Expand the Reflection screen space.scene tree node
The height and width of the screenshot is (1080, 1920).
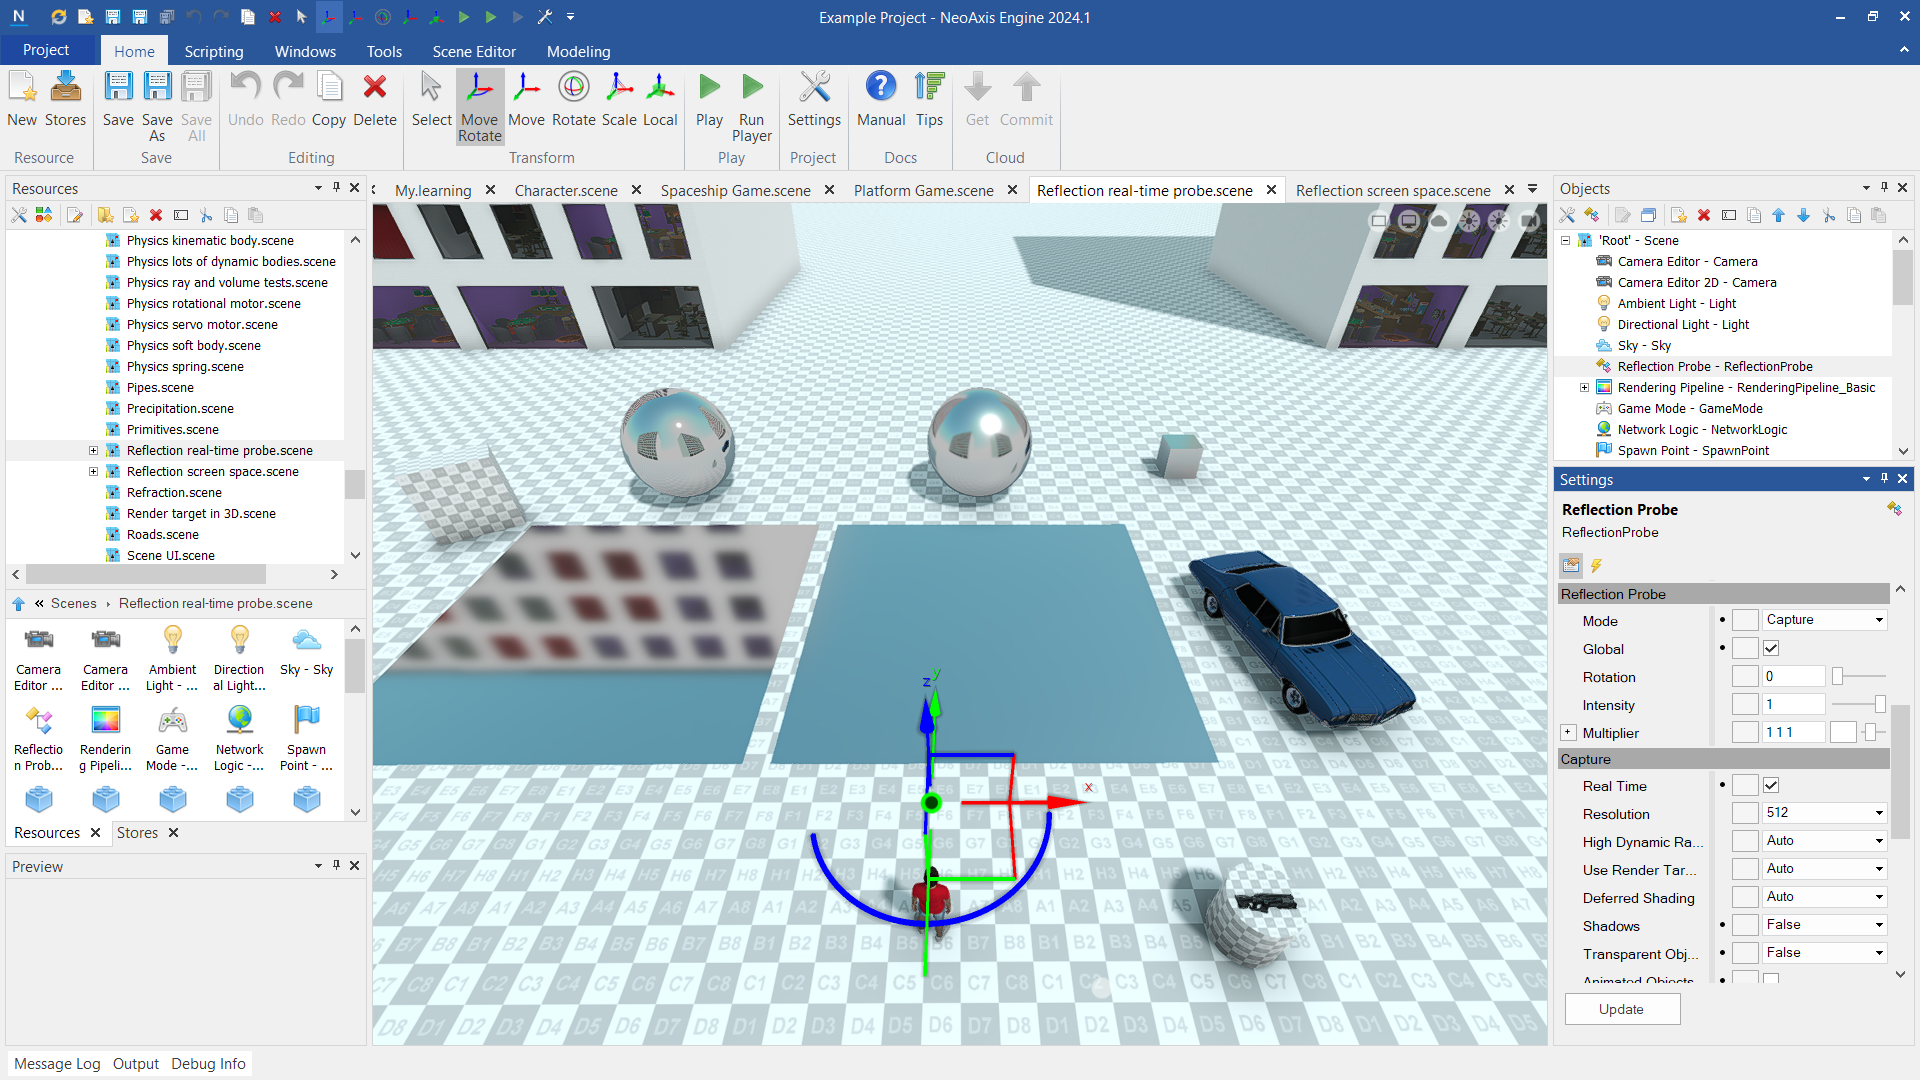point(93,471)
